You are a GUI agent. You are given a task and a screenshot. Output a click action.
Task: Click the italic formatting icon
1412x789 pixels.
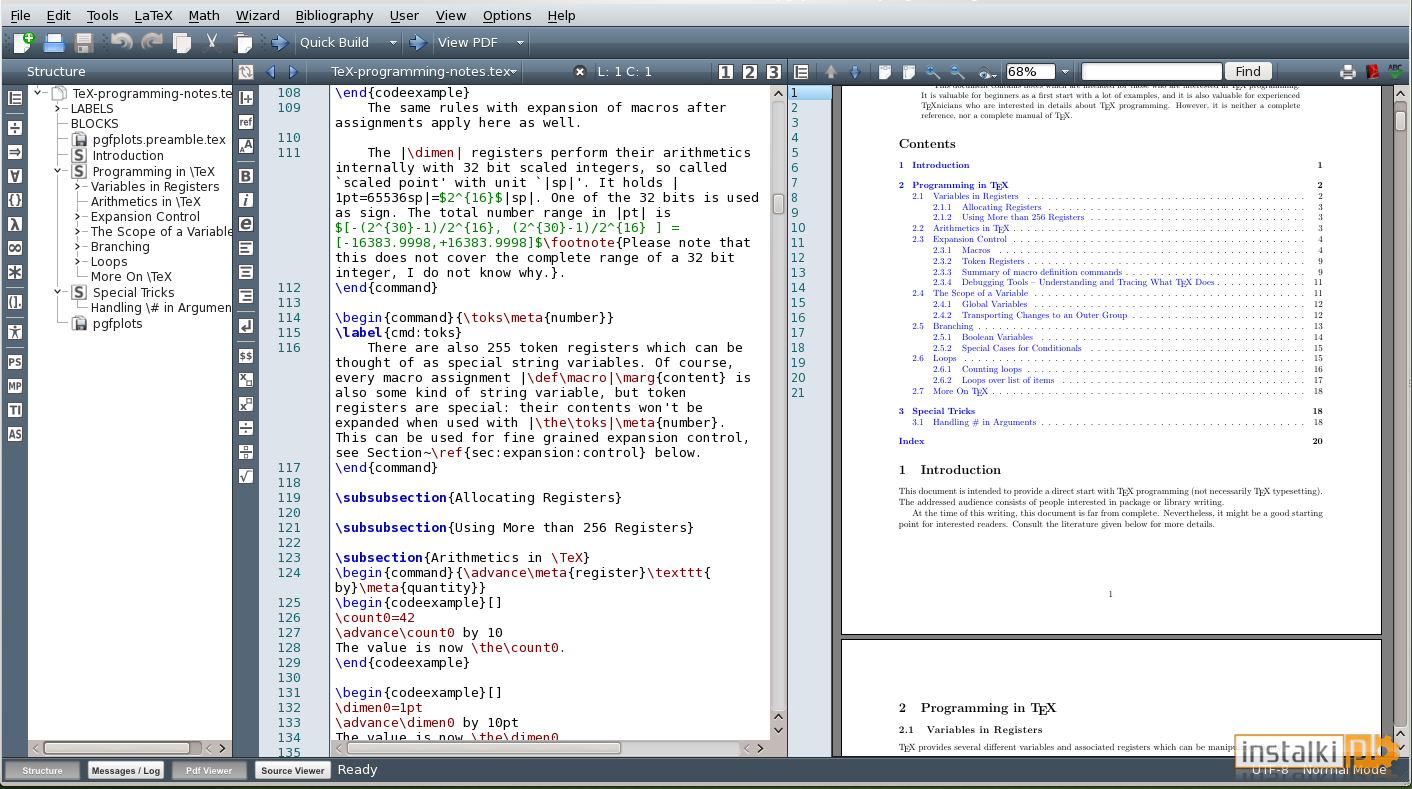[x=246, y=199]
